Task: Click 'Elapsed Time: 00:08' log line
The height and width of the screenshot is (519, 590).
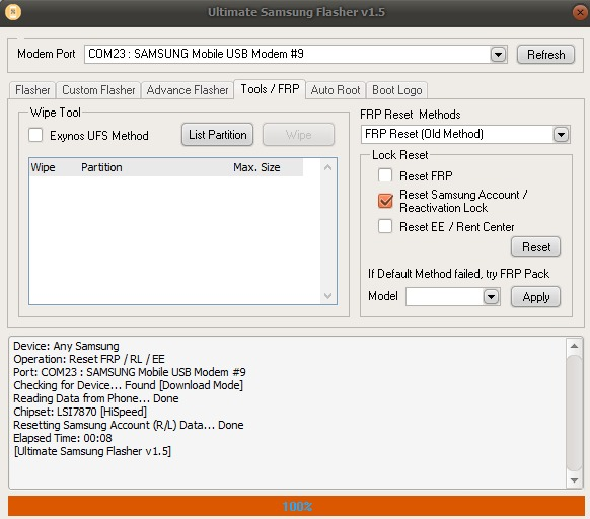Action: [x=62, y=438]
